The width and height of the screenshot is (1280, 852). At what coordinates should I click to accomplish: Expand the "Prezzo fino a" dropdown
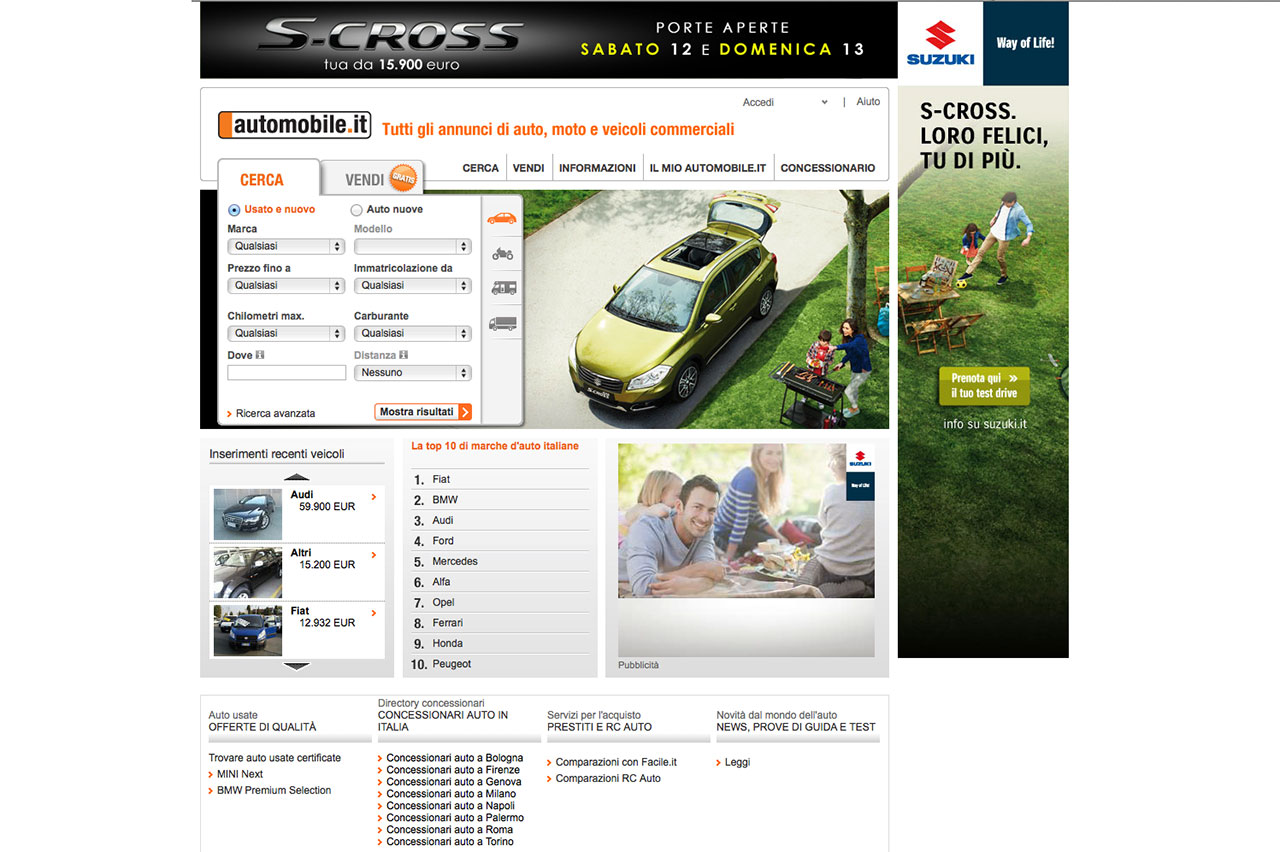[x=286, y=286]
